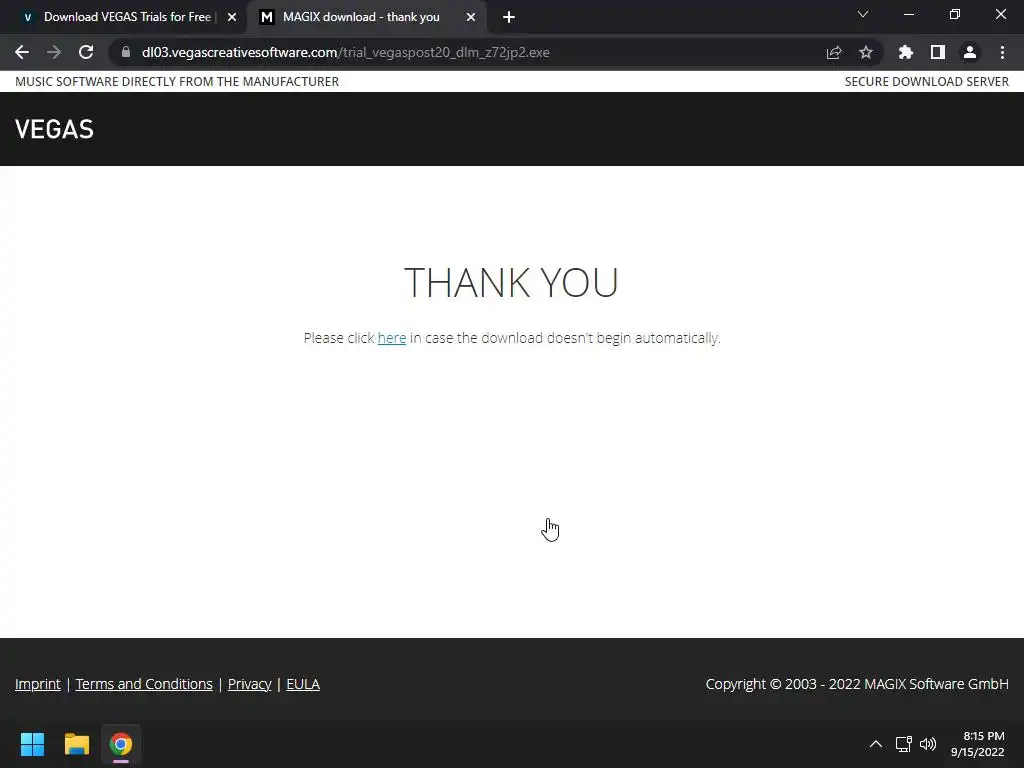Viewport: 1024px width, 768px height.
Task: Click the Chrome taskbar icon
Action: coord(121,744)
